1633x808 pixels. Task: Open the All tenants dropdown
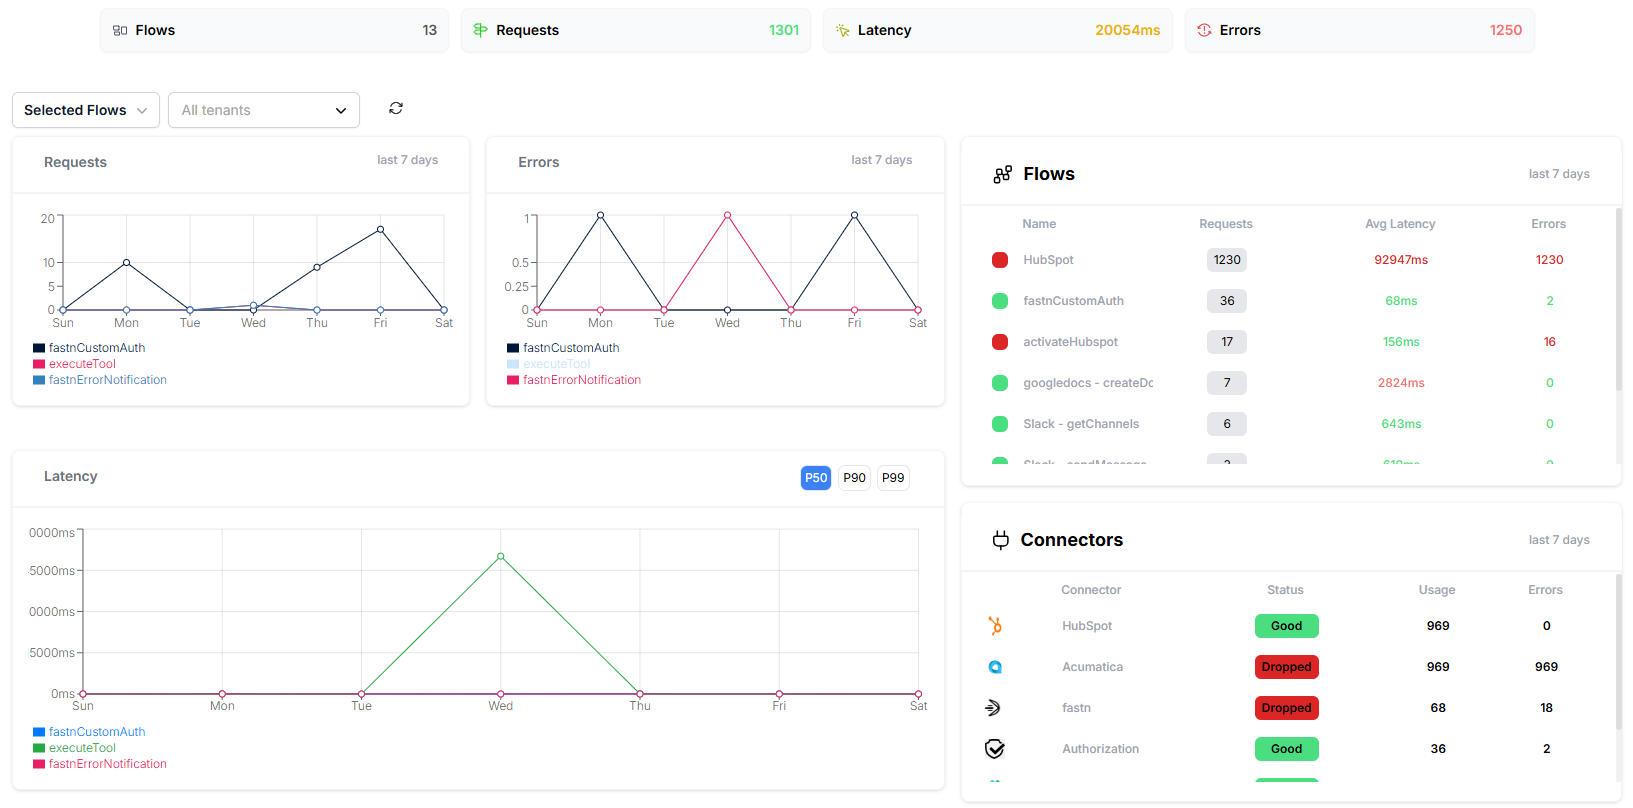tap(264, 110)
